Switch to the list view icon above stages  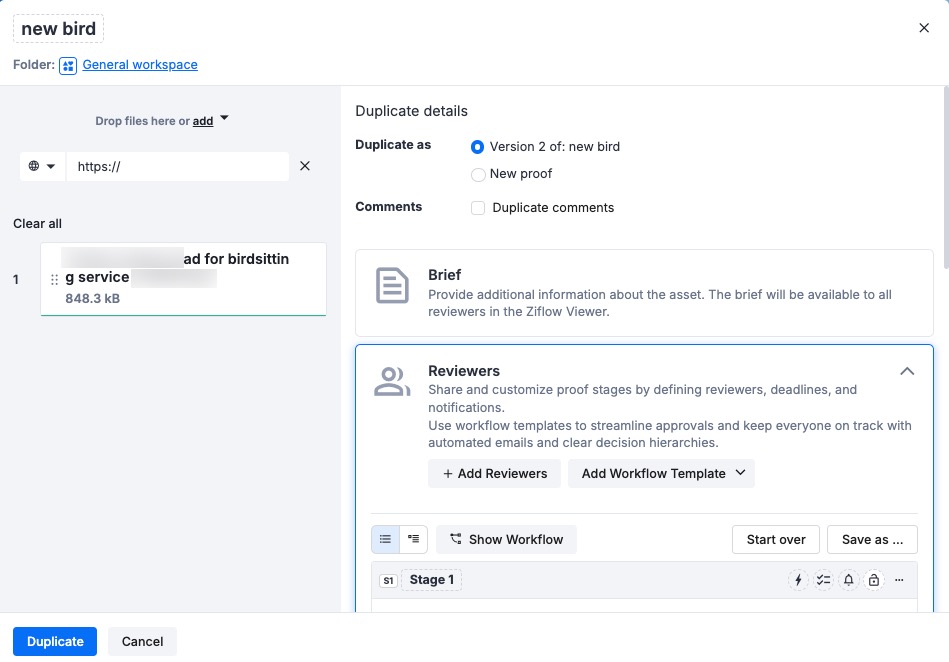tap(385, 538)
